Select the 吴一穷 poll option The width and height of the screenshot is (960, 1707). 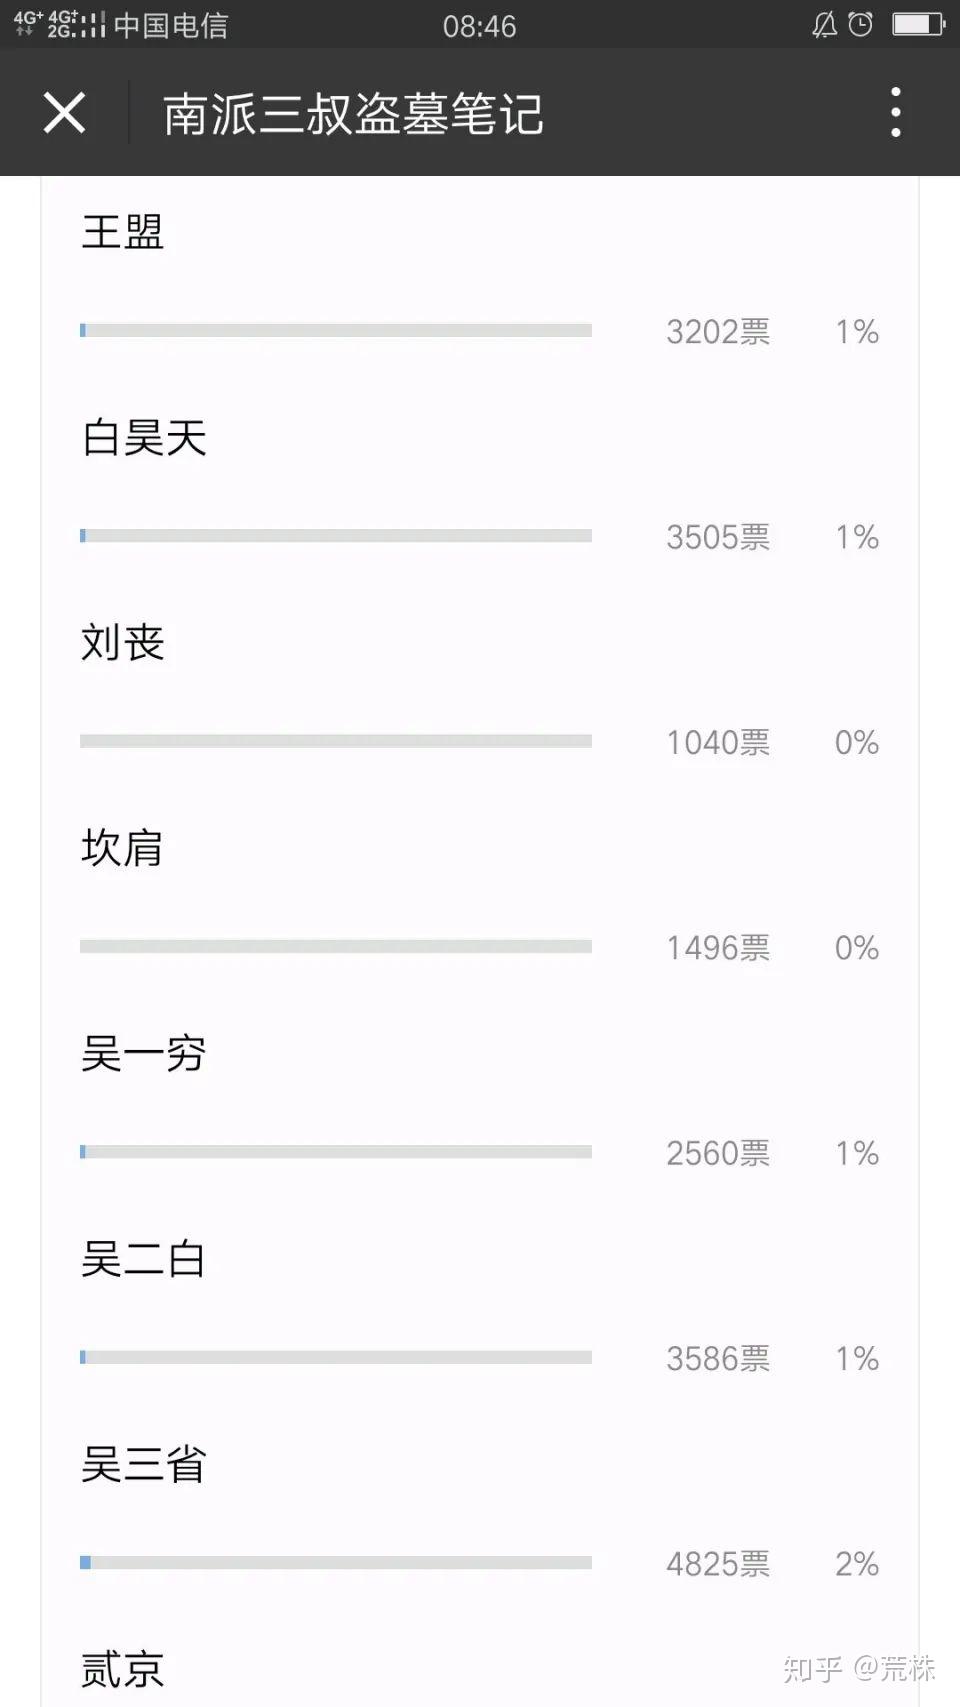(x=144, y=1054)
